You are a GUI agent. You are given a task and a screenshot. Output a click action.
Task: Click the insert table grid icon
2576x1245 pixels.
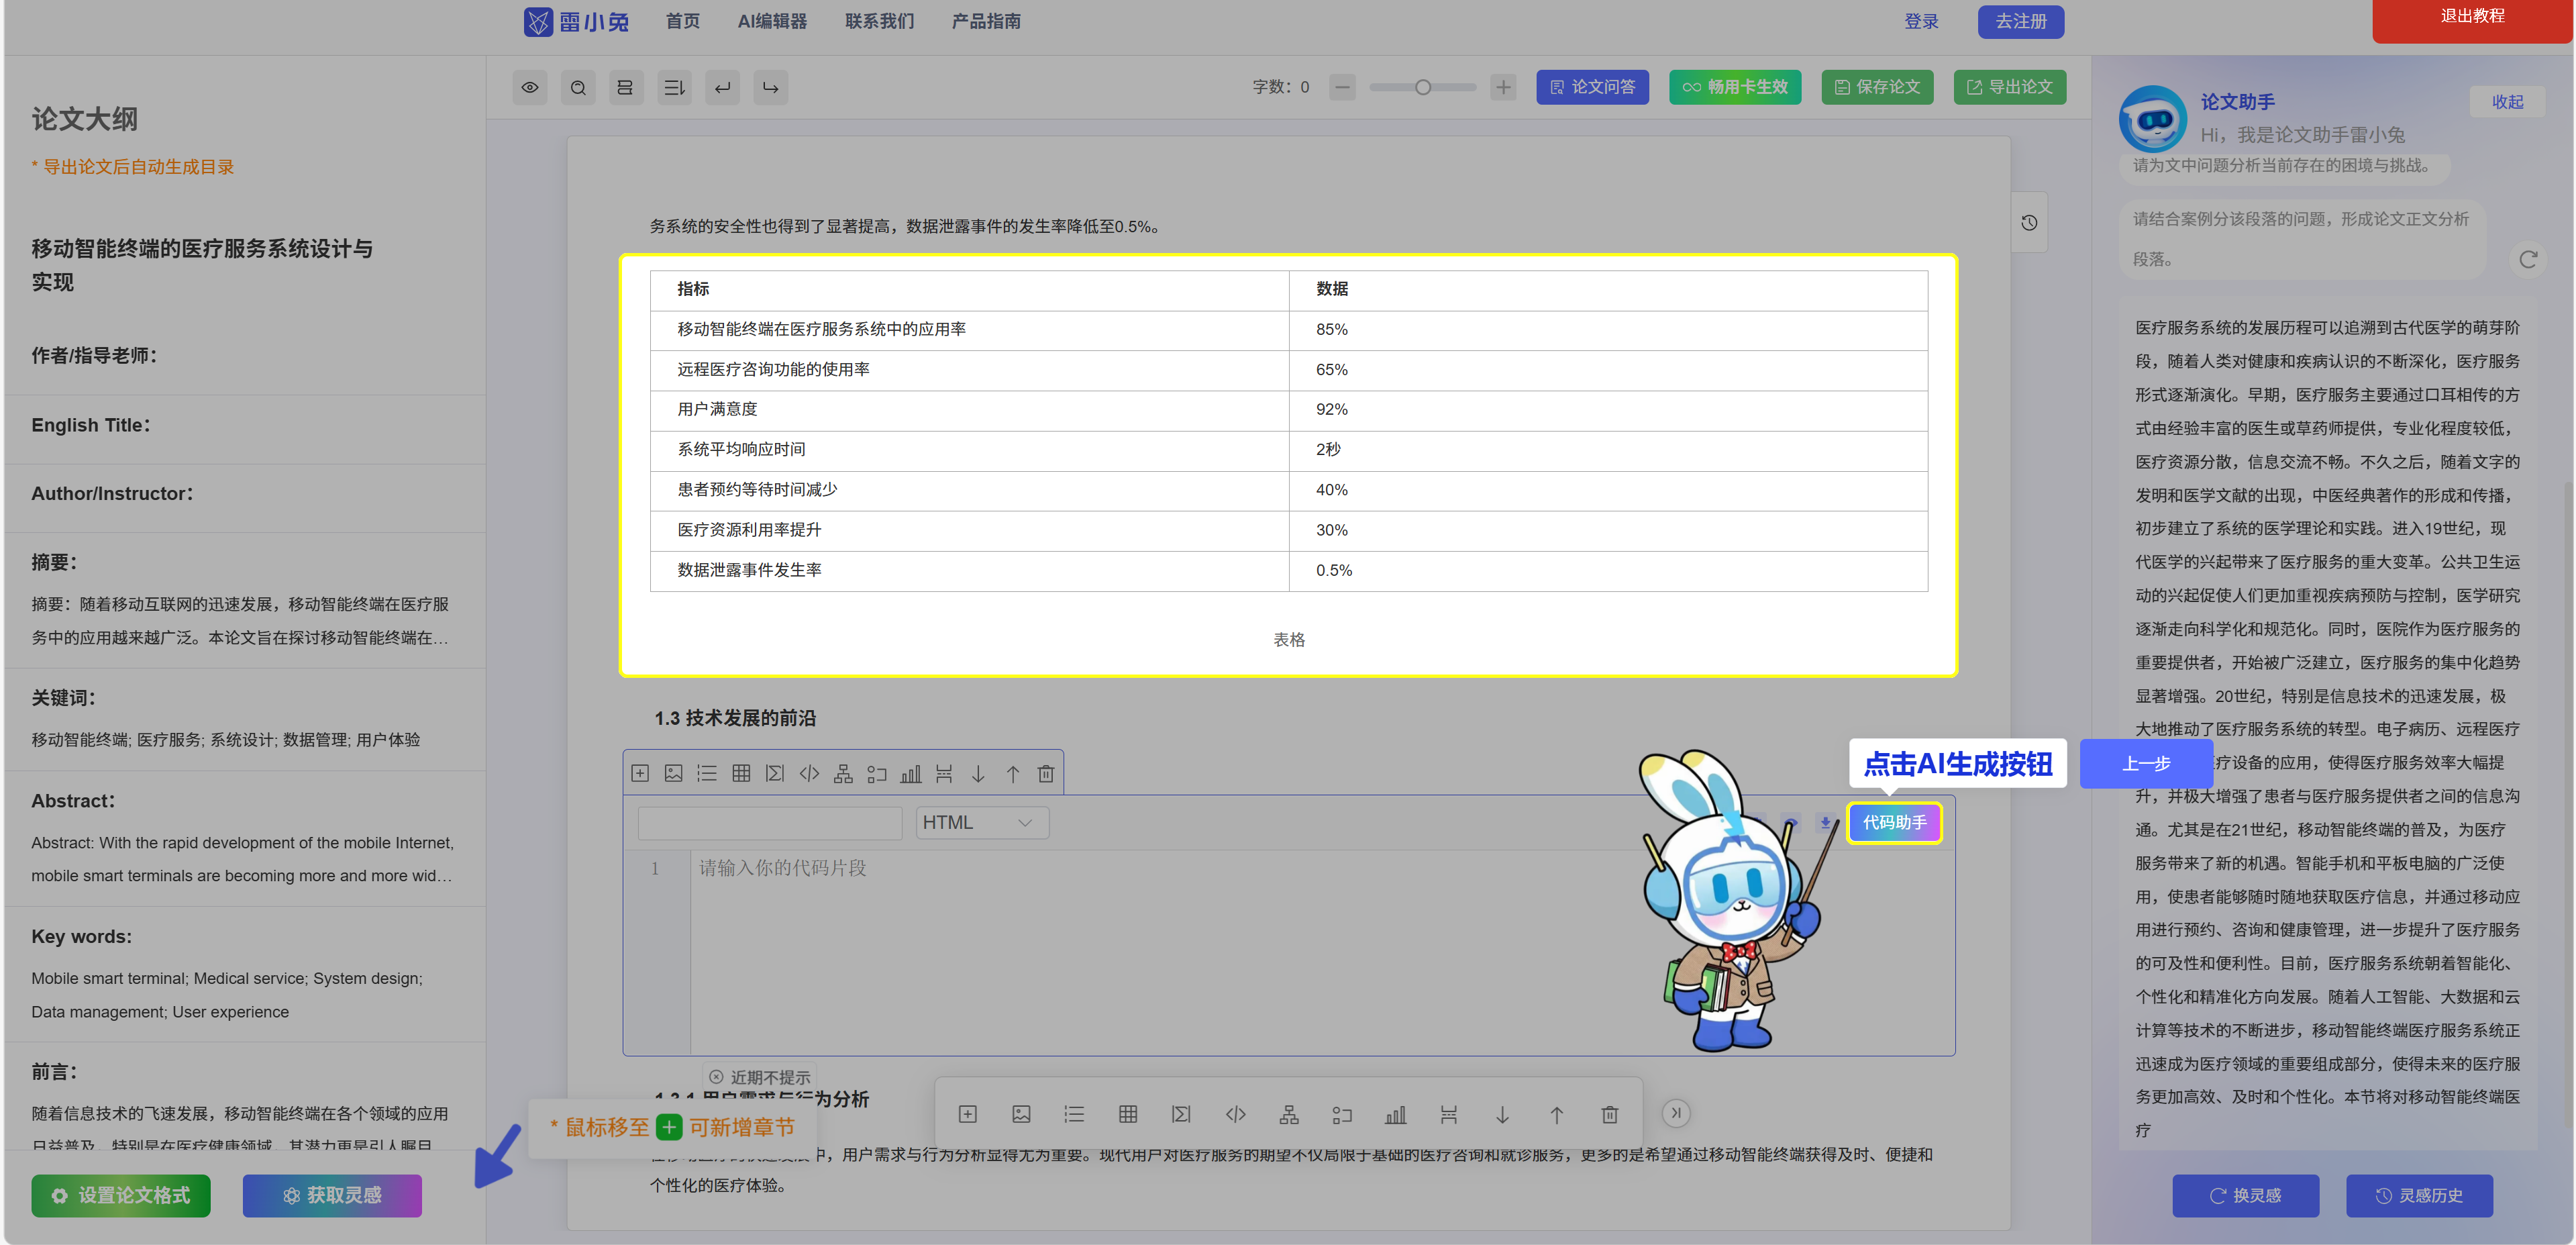pos(741,773)
